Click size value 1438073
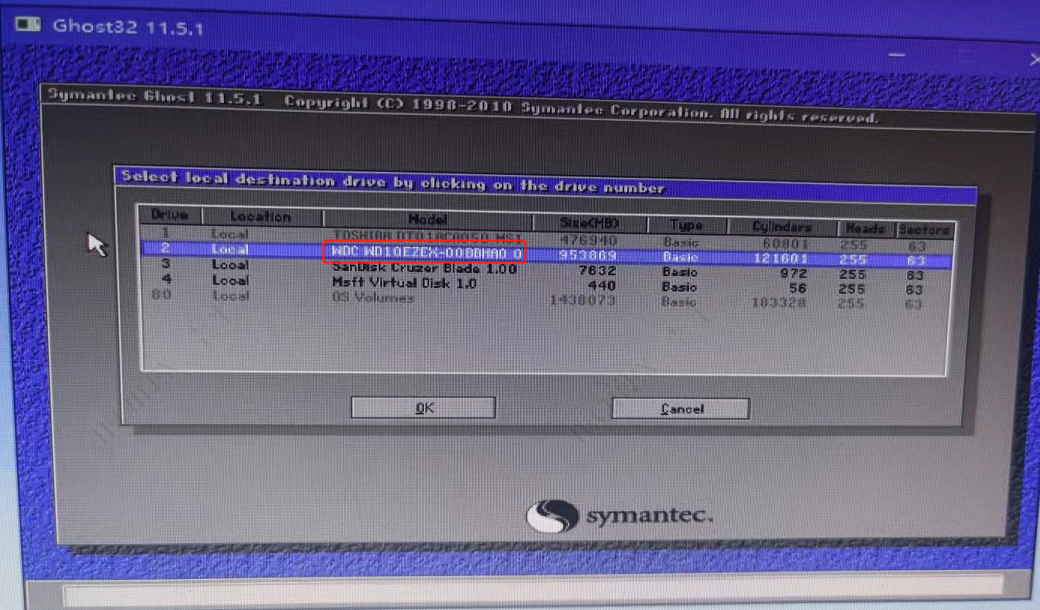 [x=583, y=300]
